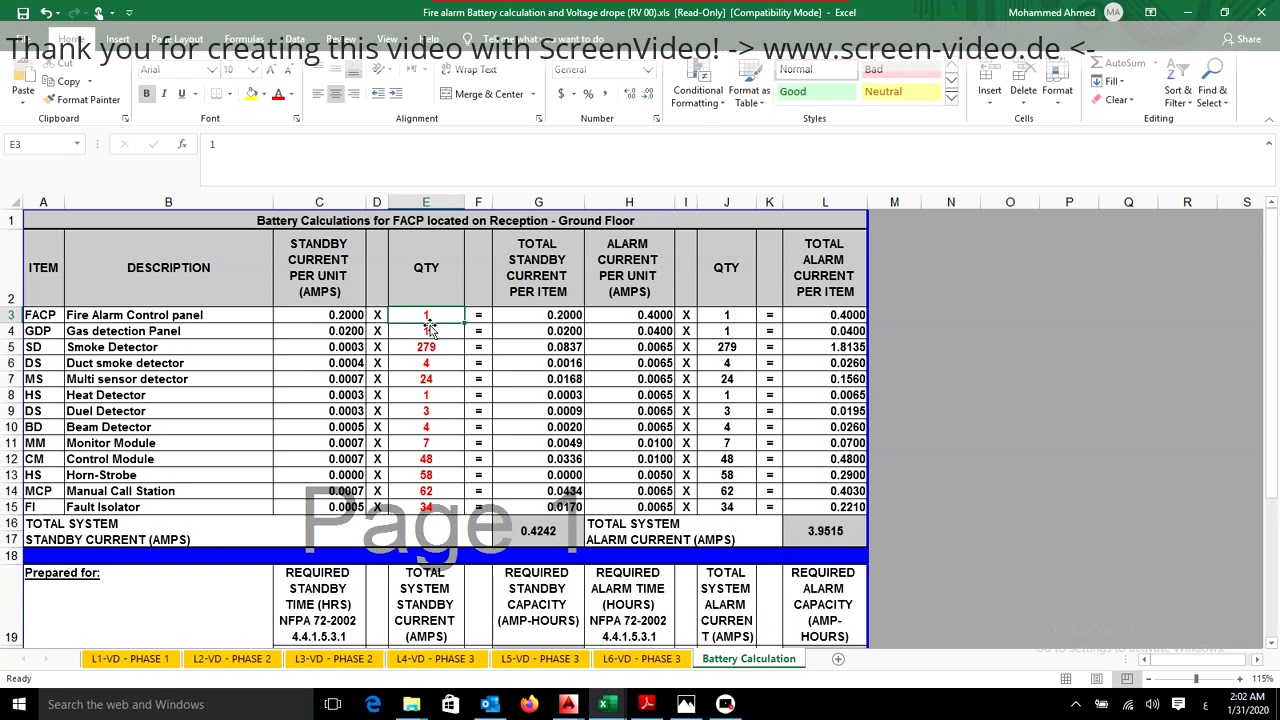This screenshot has width=1280, height=720.
Task: Open the Fill Color dropdown arrow
Action: tap(263, 94)
